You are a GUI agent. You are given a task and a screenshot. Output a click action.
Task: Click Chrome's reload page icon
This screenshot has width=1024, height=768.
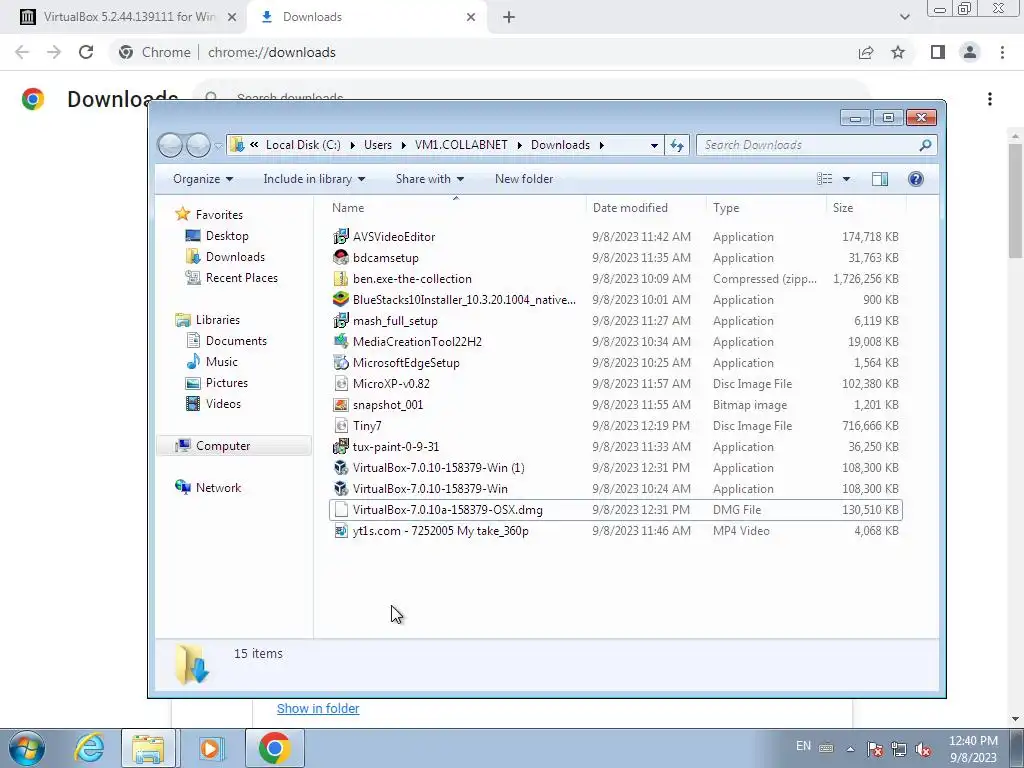(86, 52)
